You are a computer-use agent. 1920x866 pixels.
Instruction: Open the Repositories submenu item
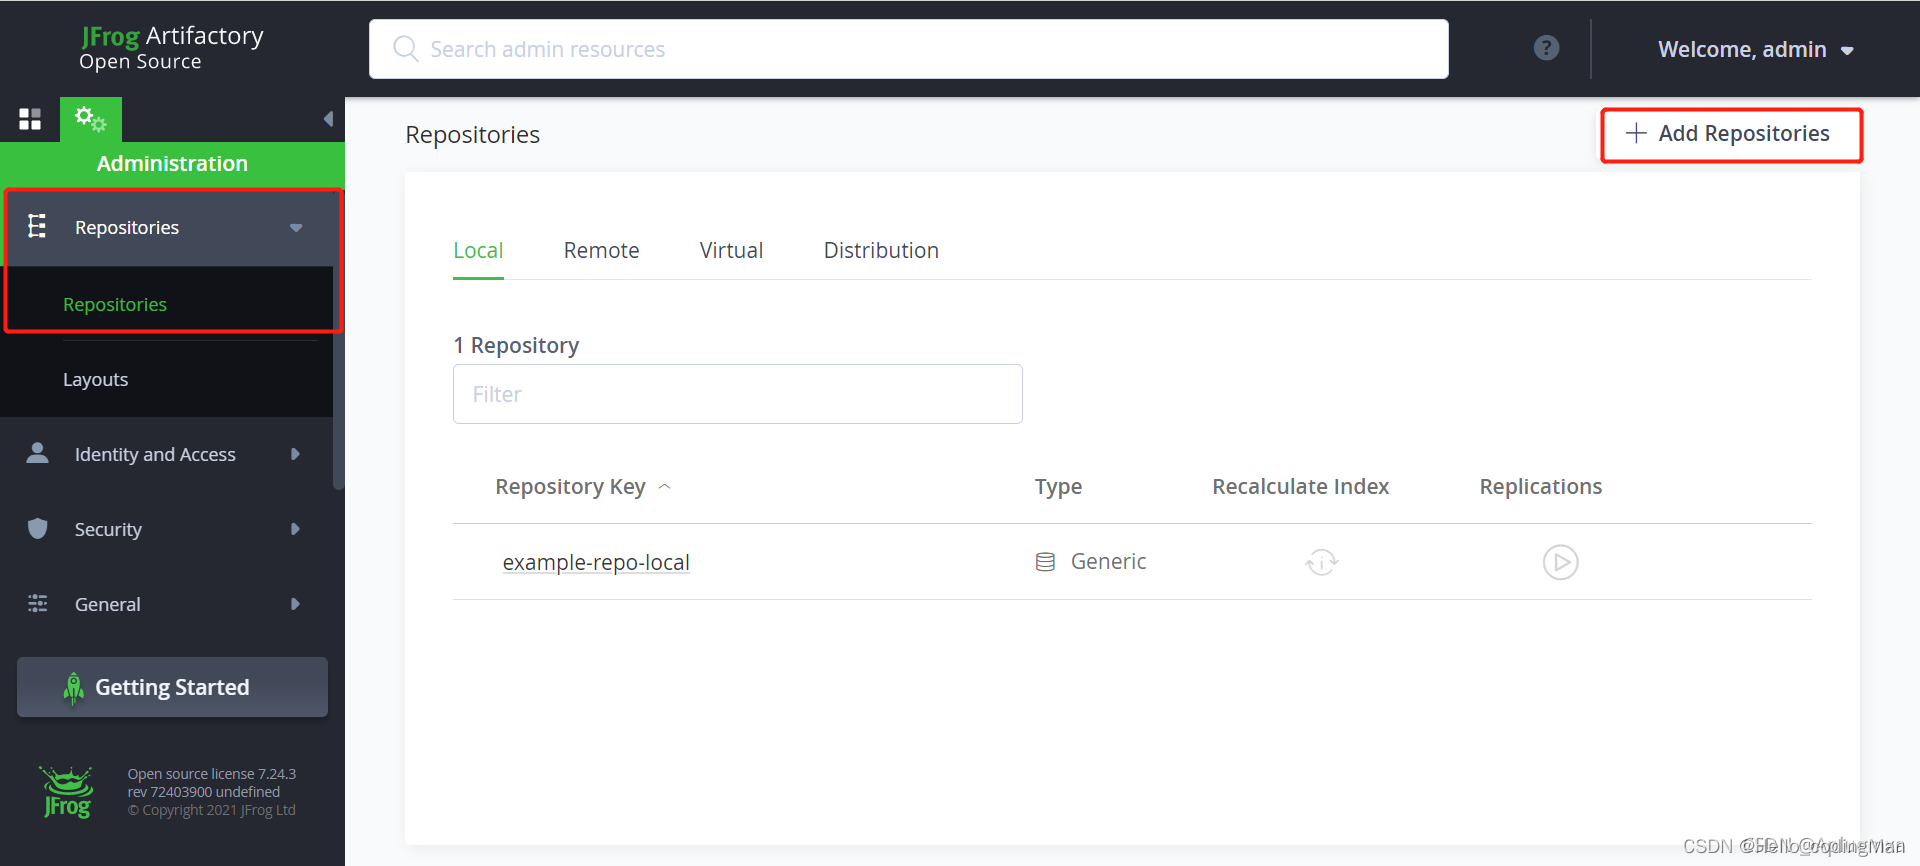[115, 304]
